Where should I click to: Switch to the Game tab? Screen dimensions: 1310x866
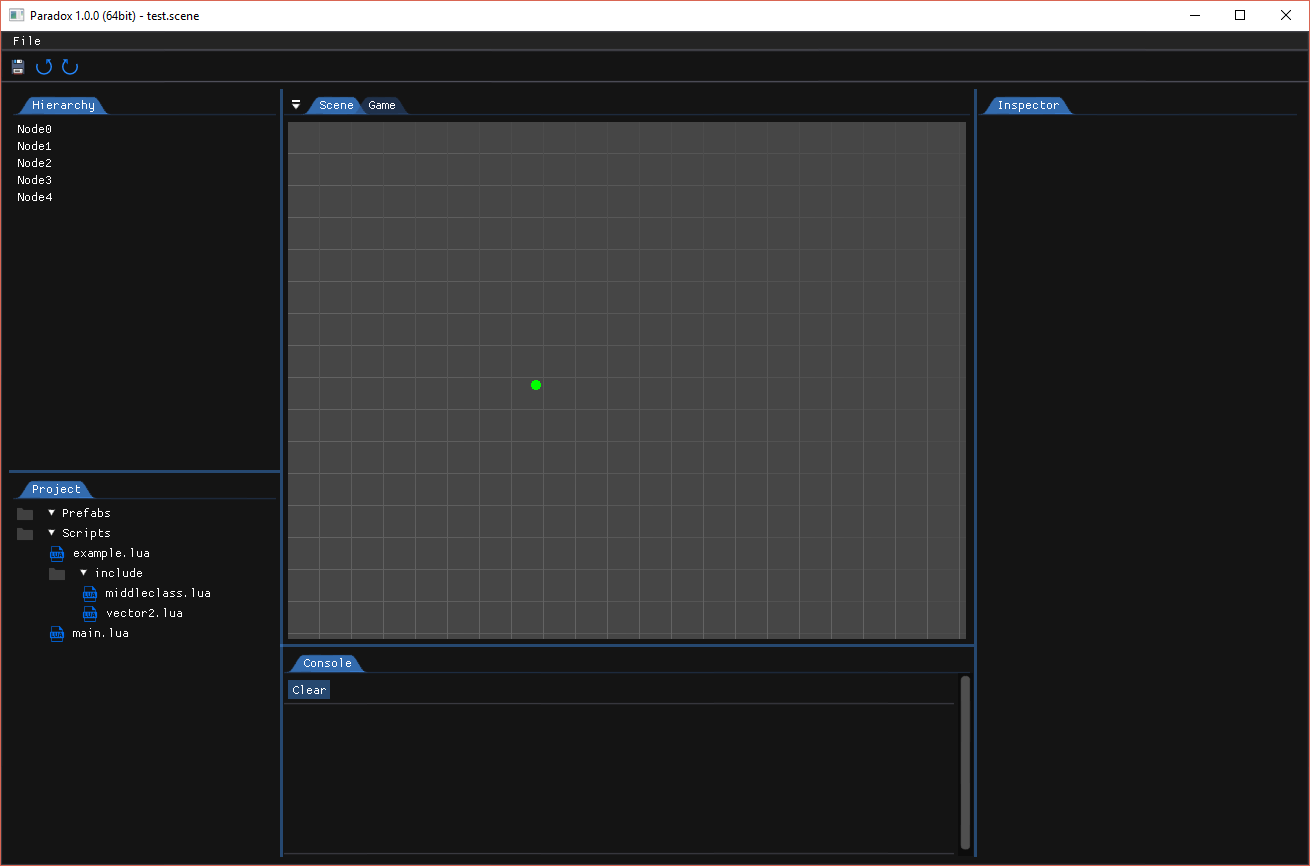(x=382, y=105)
